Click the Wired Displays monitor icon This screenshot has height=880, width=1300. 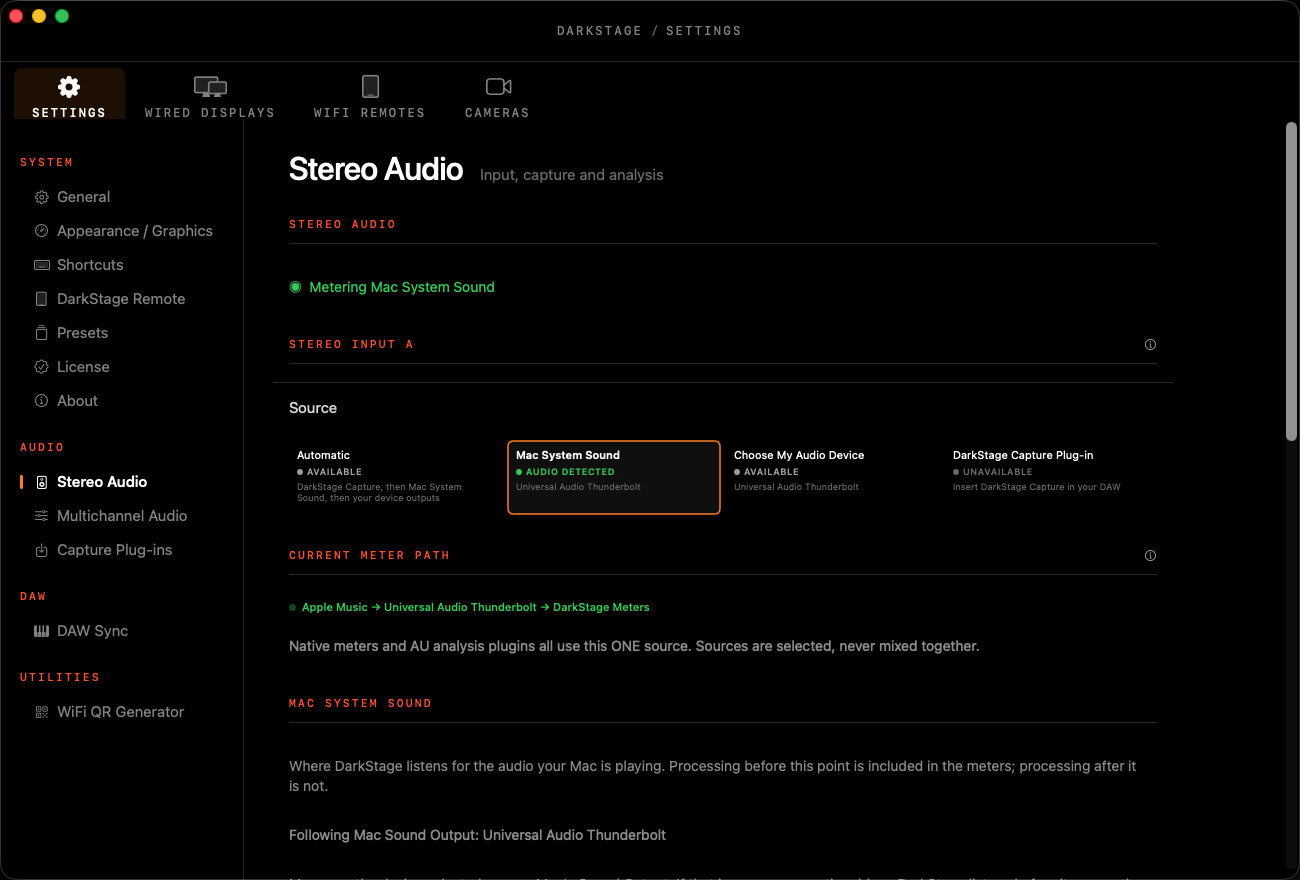point(210,87)
